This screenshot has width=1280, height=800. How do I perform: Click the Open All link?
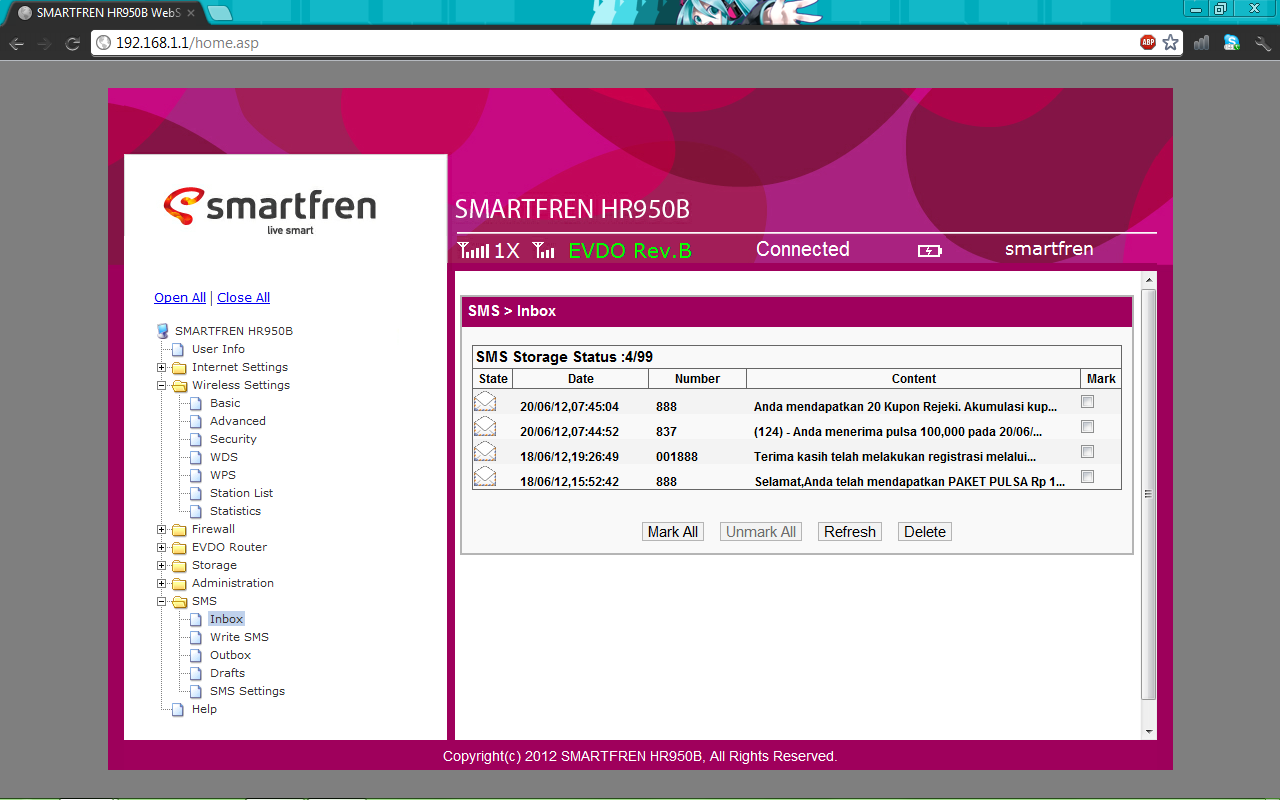point(180,297)
